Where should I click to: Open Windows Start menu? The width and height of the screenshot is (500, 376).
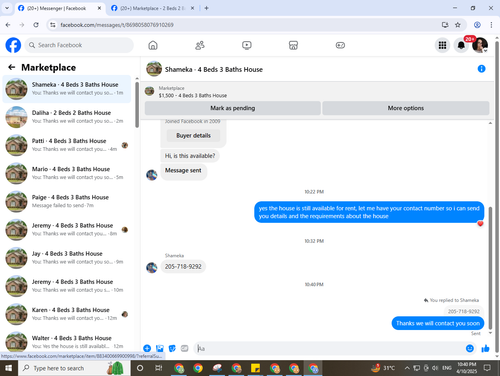tap(8, 368)
